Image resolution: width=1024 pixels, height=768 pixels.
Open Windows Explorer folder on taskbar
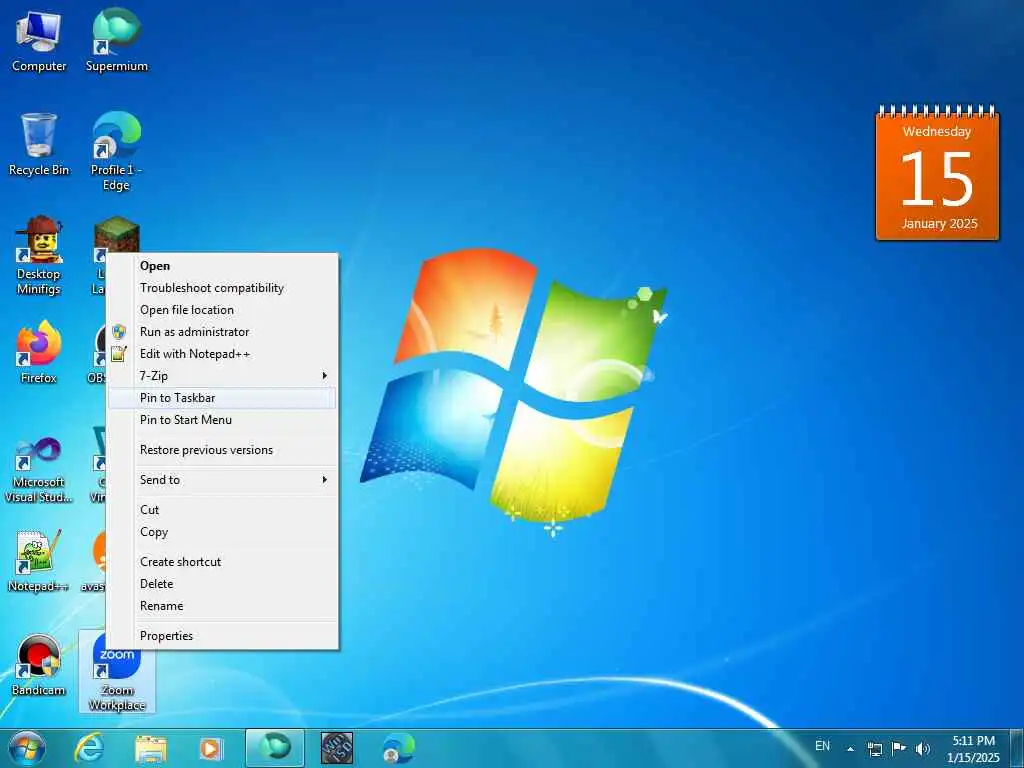[151, 749]
